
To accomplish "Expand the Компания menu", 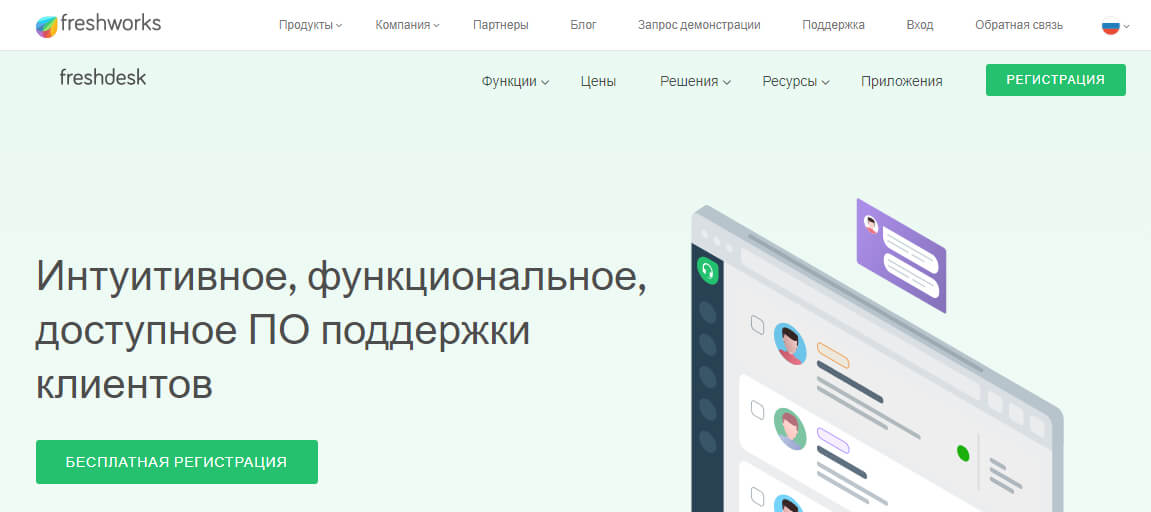I will (x=407, y=25).
